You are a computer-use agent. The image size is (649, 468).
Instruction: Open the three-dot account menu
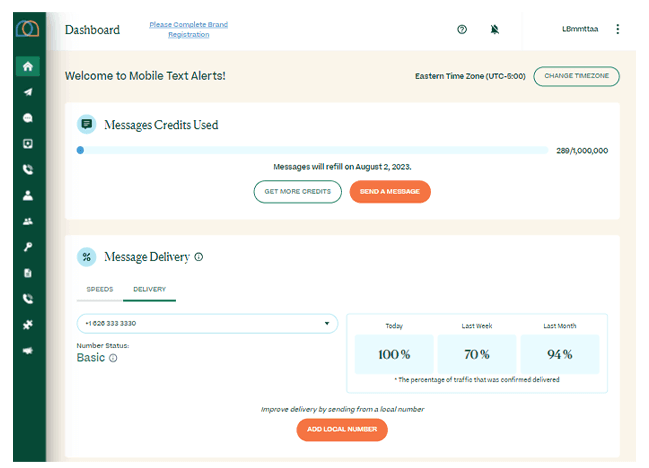tap(617, 30)
